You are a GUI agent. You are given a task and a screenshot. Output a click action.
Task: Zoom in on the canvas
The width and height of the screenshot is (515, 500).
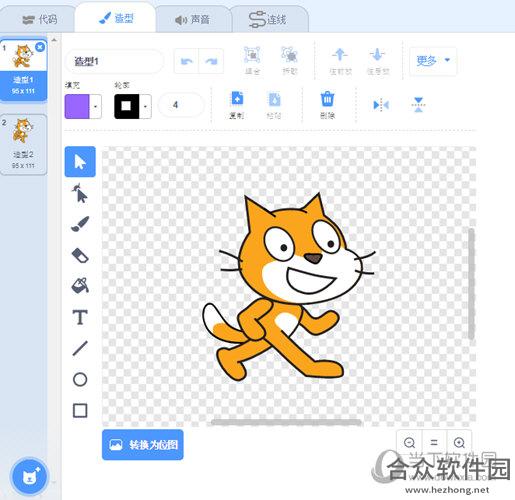click(x=459, y=443)
